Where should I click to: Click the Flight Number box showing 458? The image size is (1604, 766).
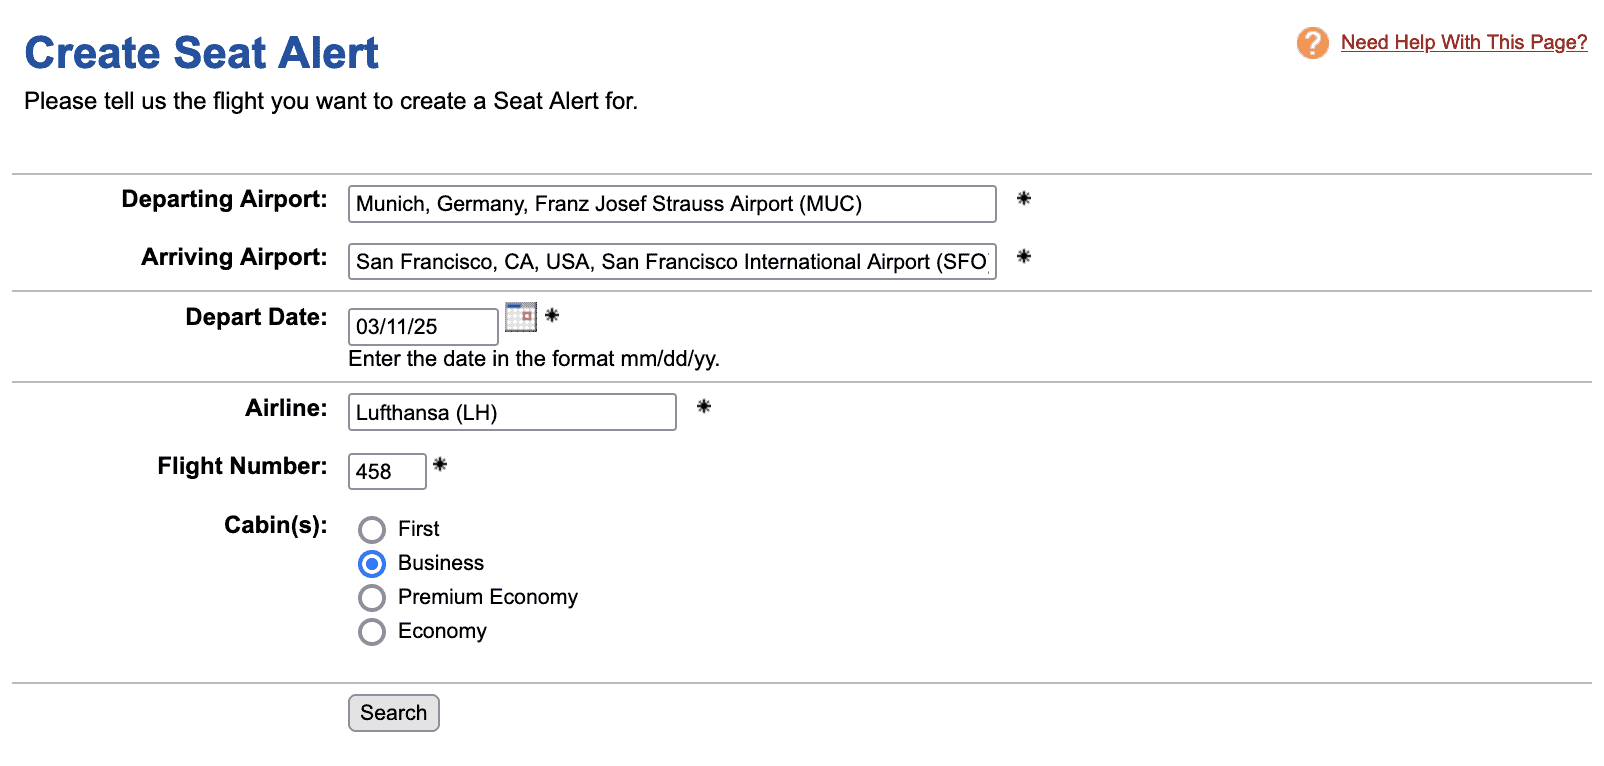(386, 472)
